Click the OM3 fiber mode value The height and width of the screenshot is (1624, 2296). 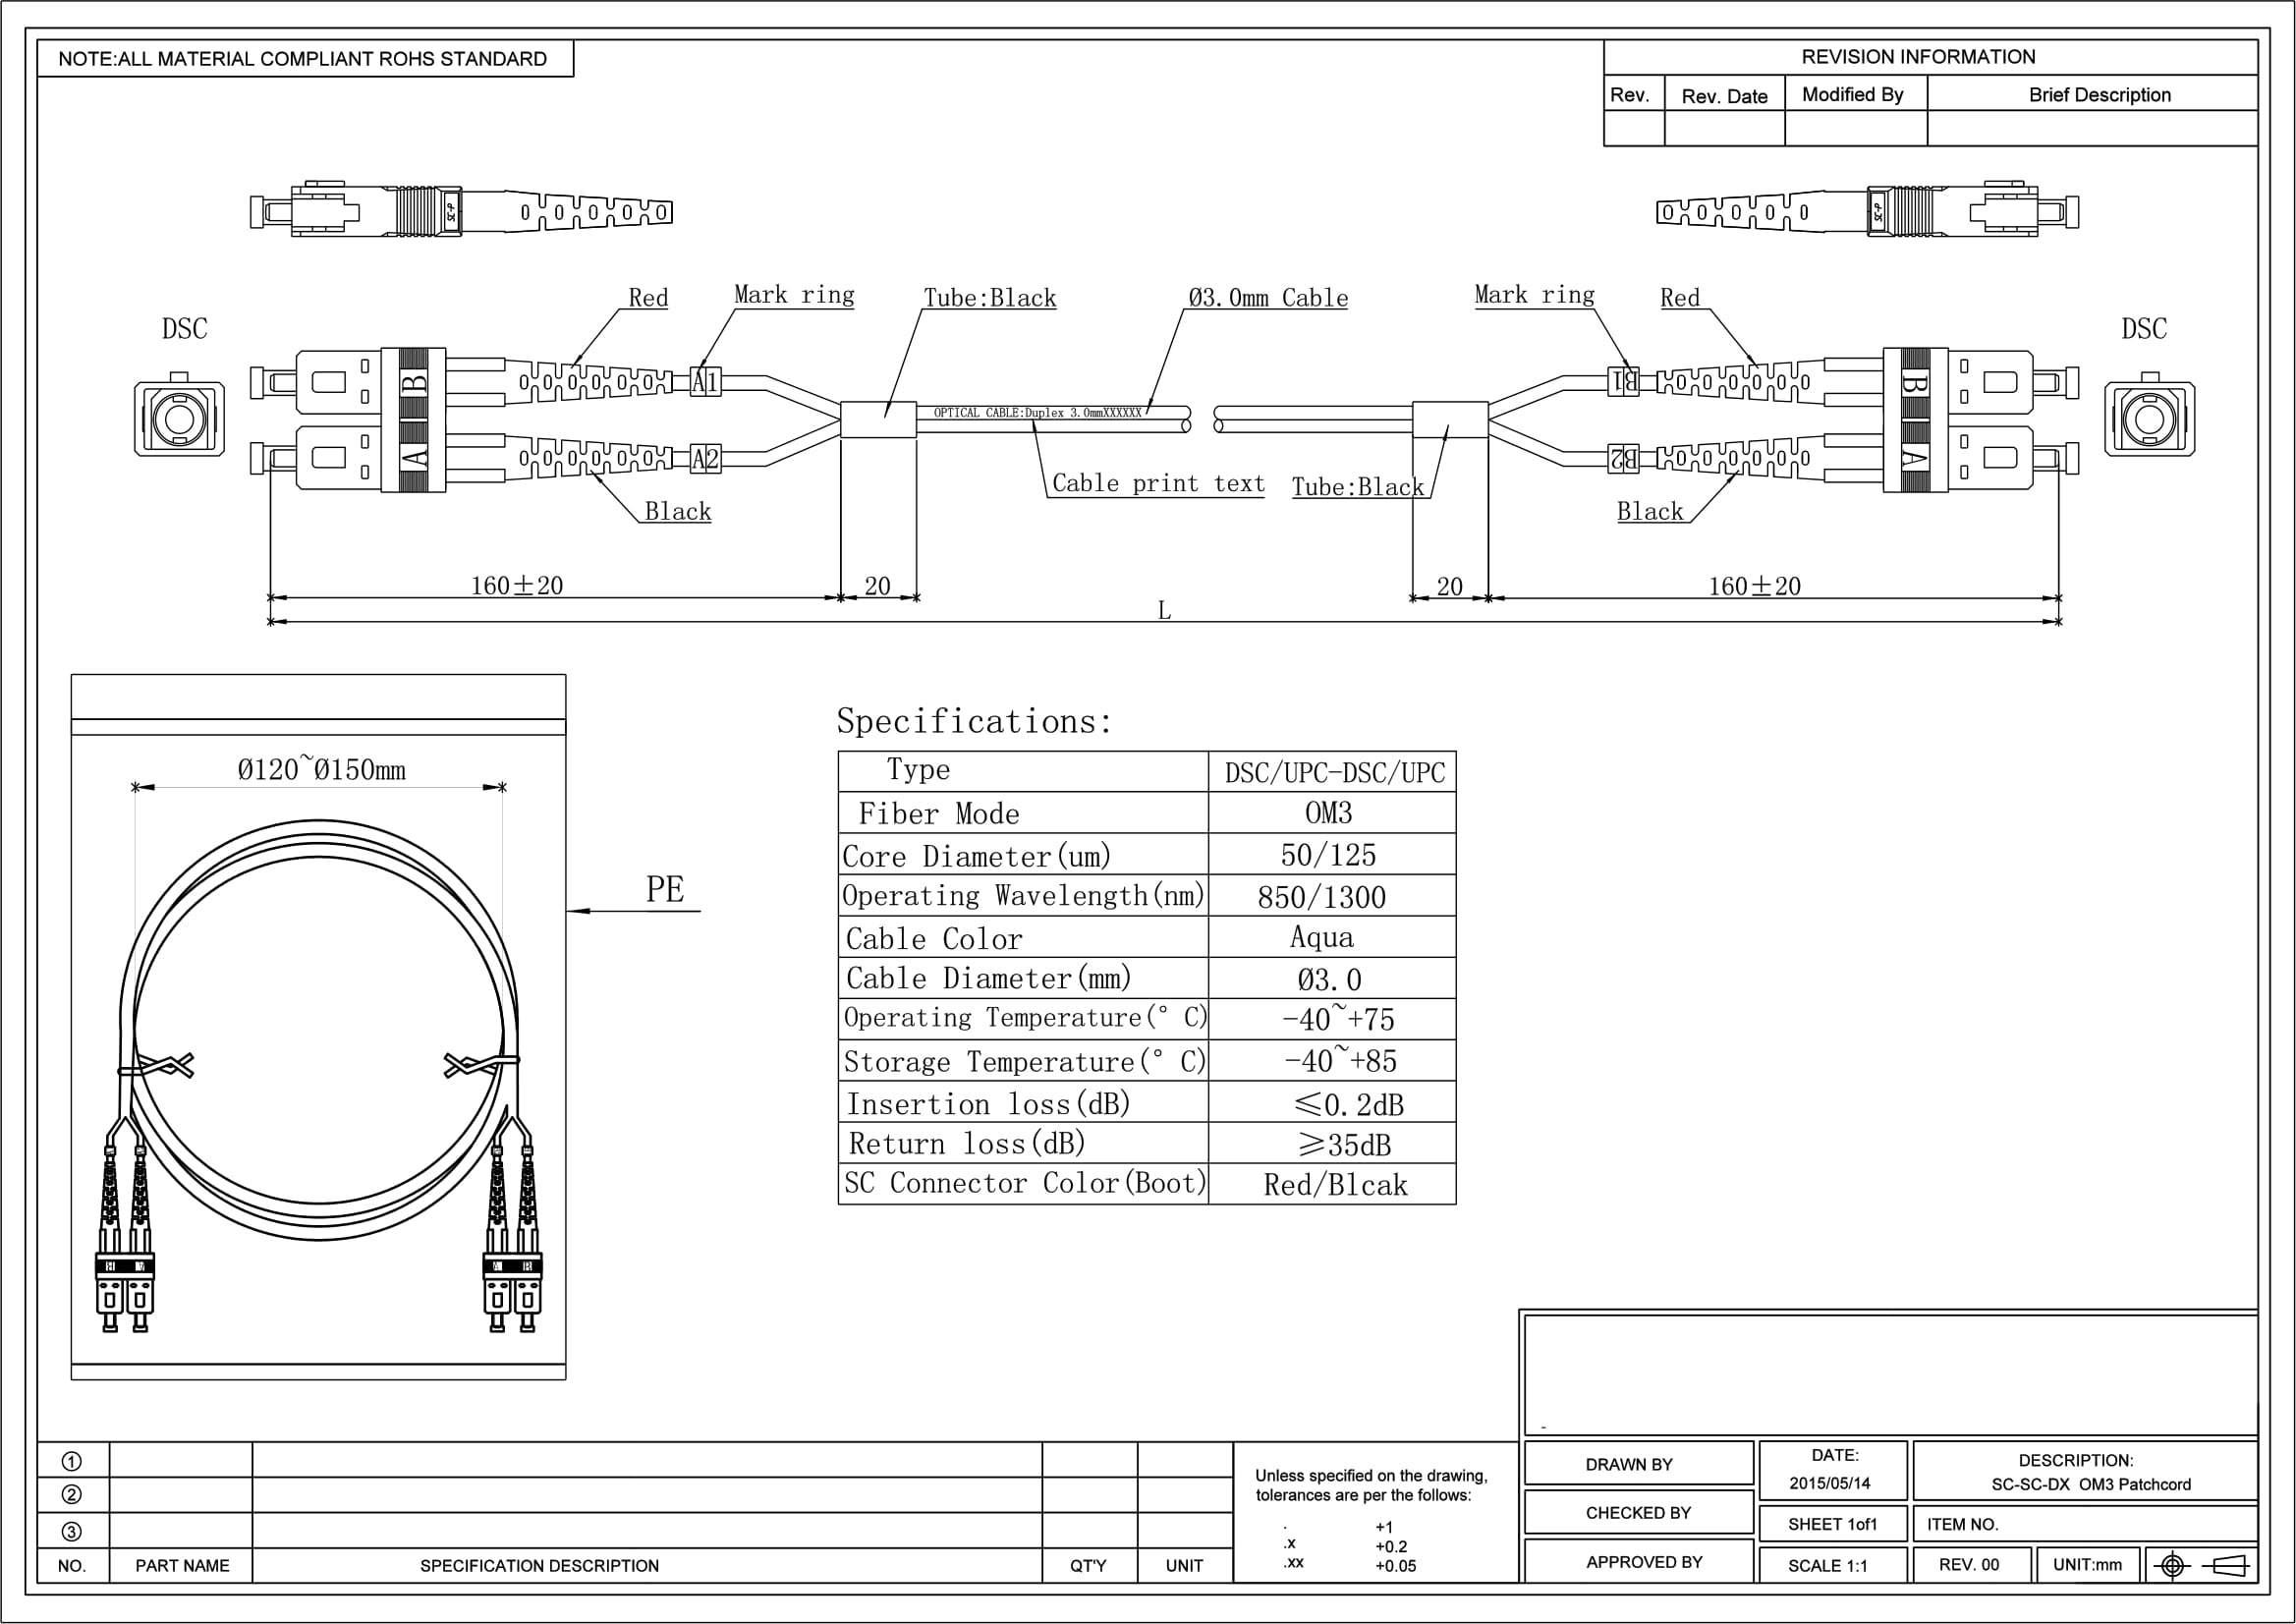(1329, 813)
